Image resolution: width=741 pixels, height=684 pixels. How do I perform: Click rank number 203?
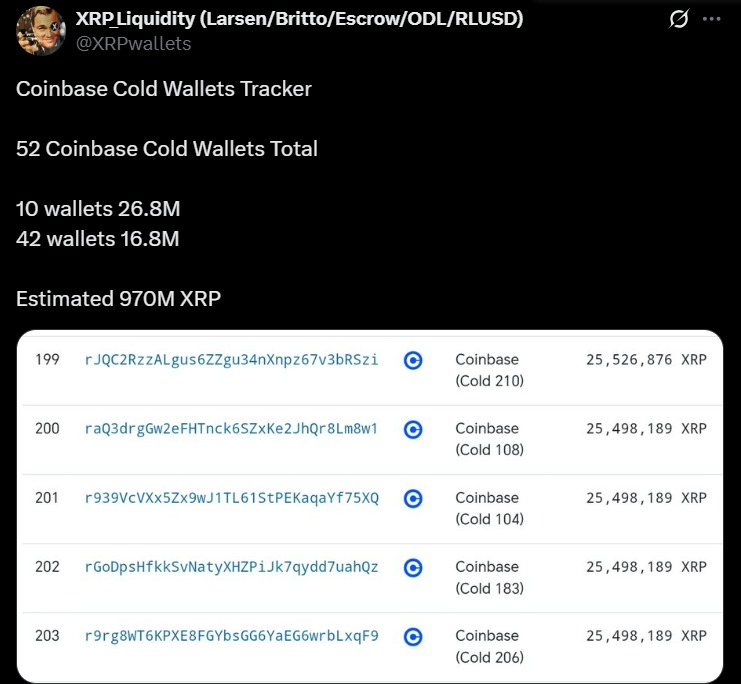tap(47, 636)
